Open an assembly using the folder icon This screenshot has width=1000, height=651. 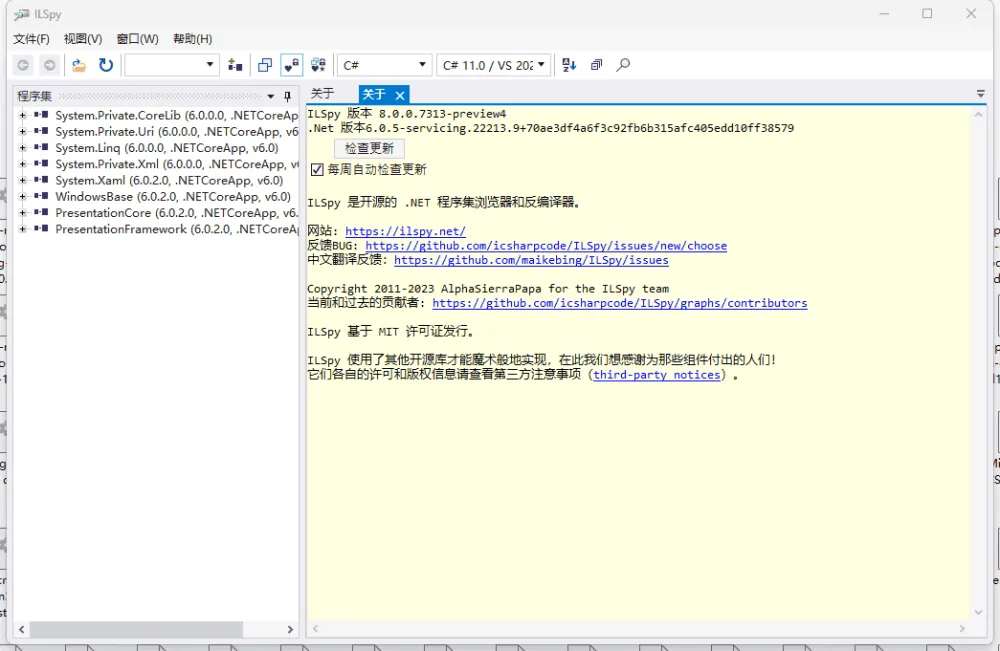79,64
